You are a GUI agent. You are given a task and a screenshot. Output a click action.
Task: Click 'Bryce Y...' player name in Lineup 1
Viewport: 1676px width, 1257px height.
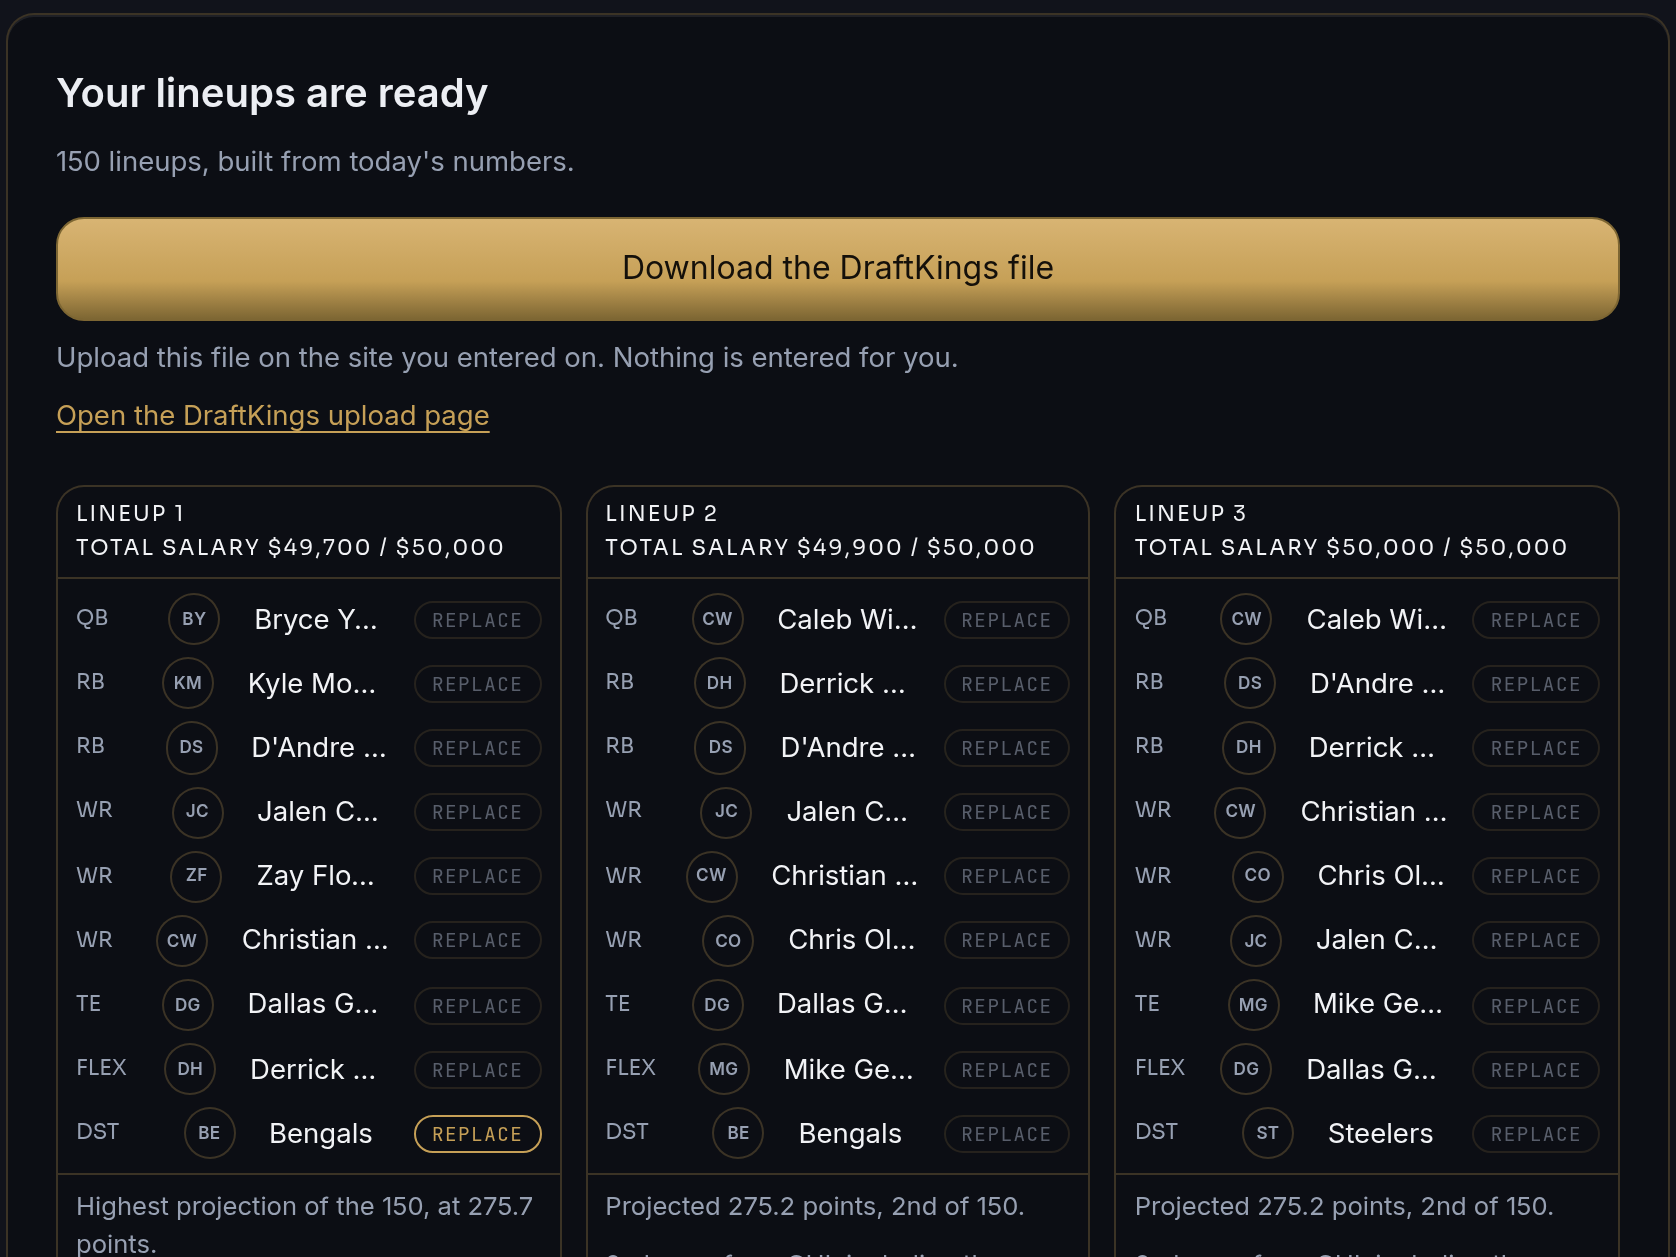click(316, 620)
